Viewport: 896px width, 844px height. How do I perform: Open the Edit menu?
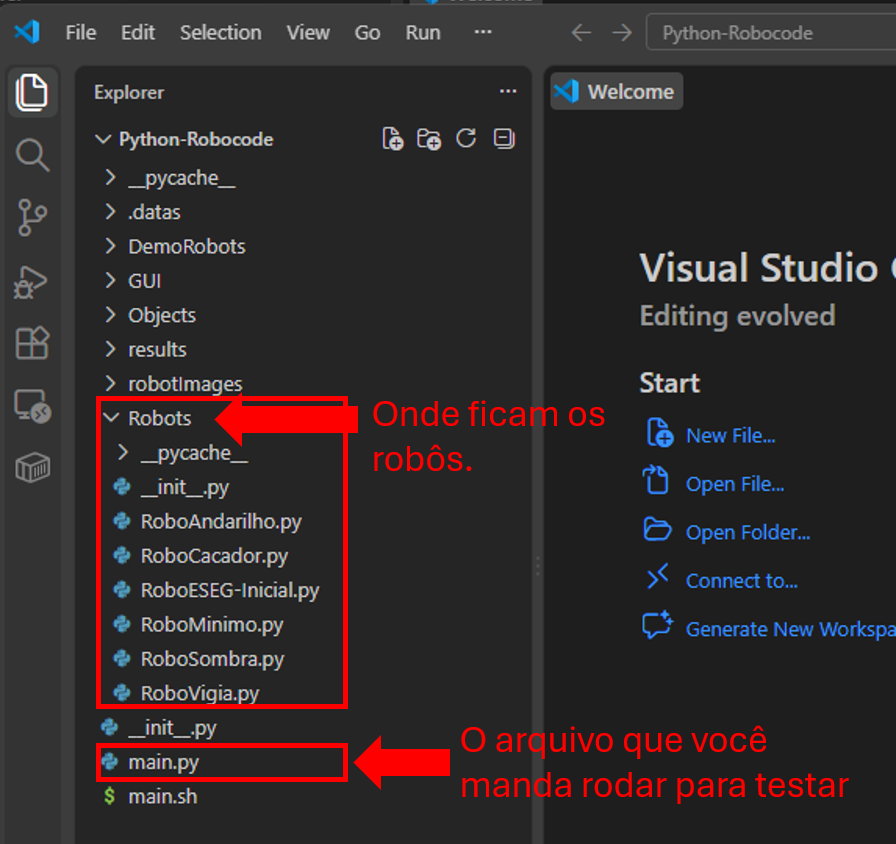138,33
